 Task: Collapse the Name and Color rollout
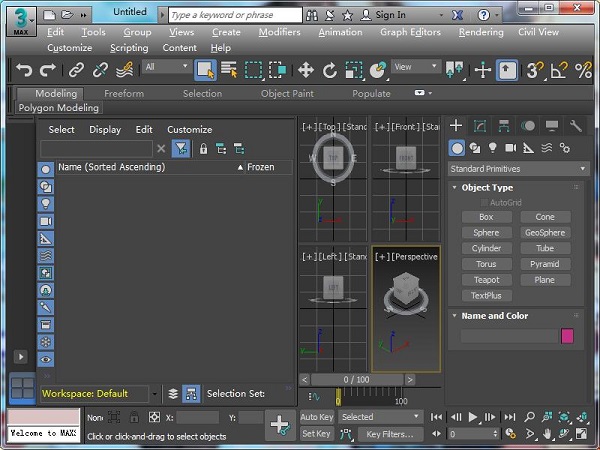(455, 316)
